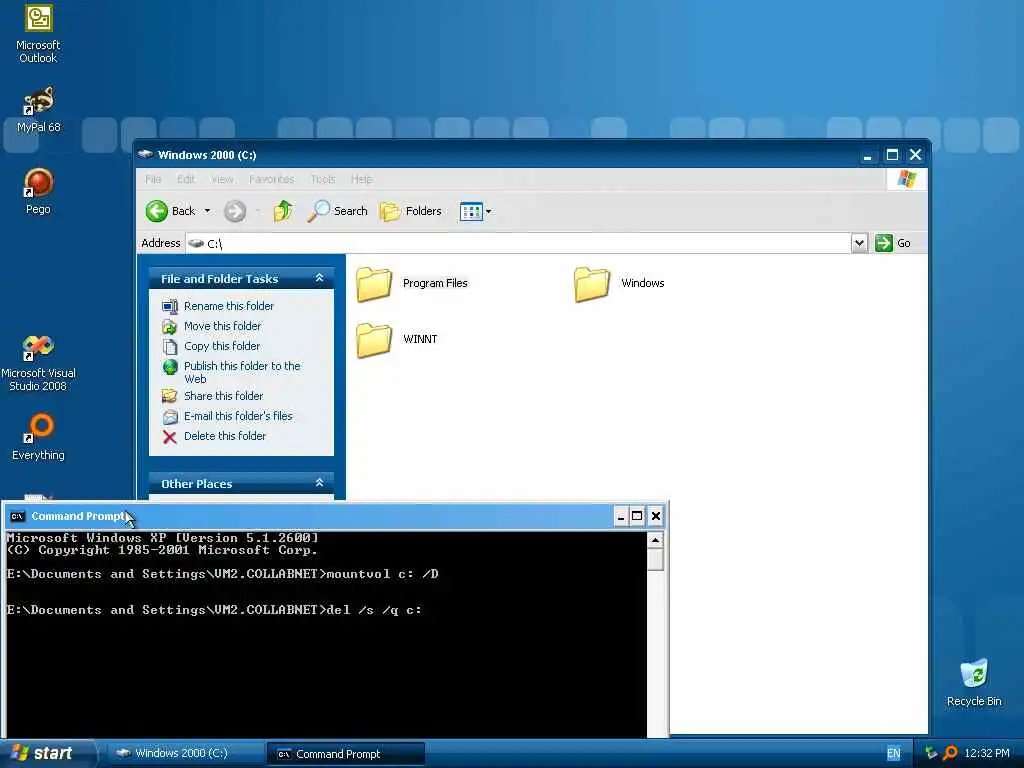Maximize the Windows 2000 (C:) window

(892, 155)
